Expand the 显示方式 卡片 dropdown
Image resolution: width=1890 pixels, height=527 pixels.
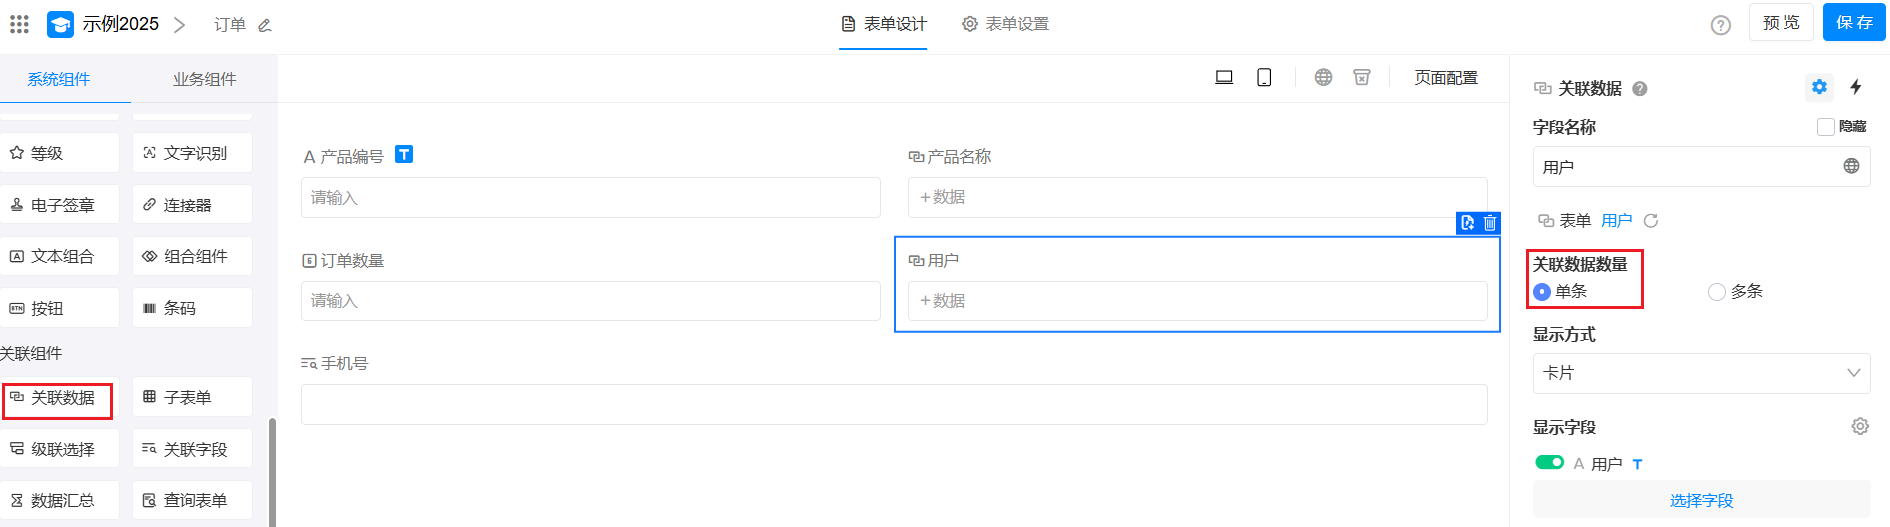(1701, 373)
